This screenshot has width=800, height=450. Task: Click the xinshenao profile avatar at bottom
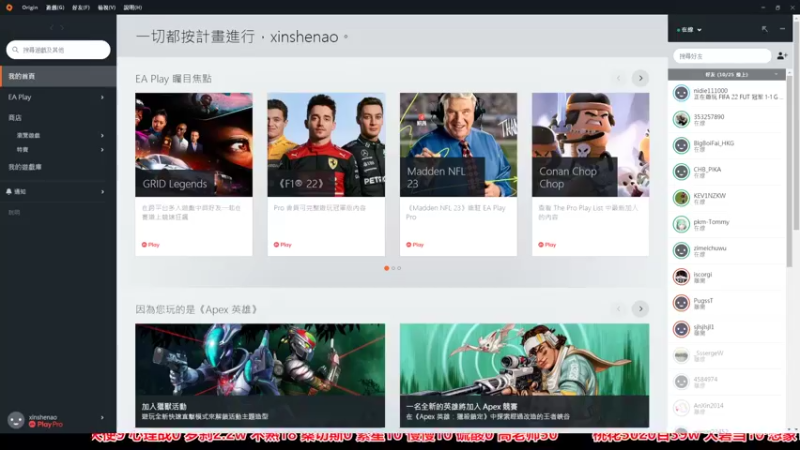tap(16, 420)
